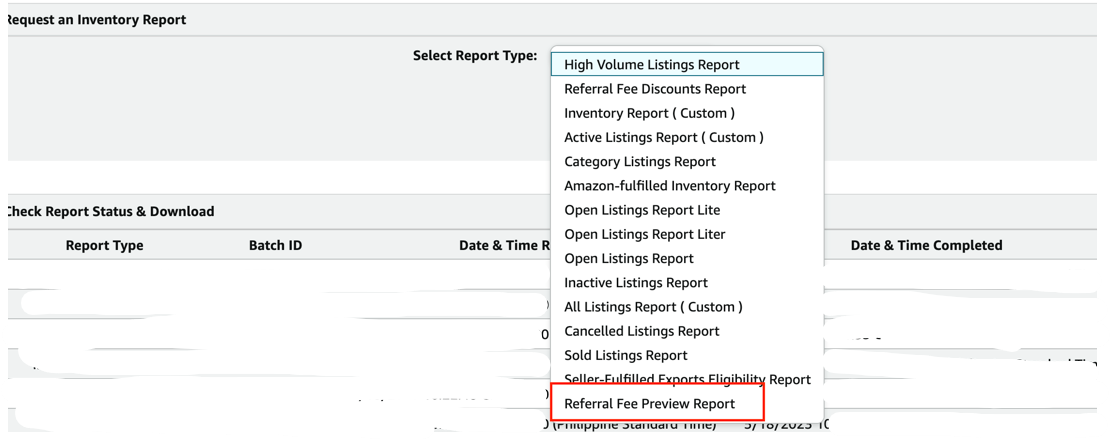Choose Open Listings Report Liter

tap(687, 234)
